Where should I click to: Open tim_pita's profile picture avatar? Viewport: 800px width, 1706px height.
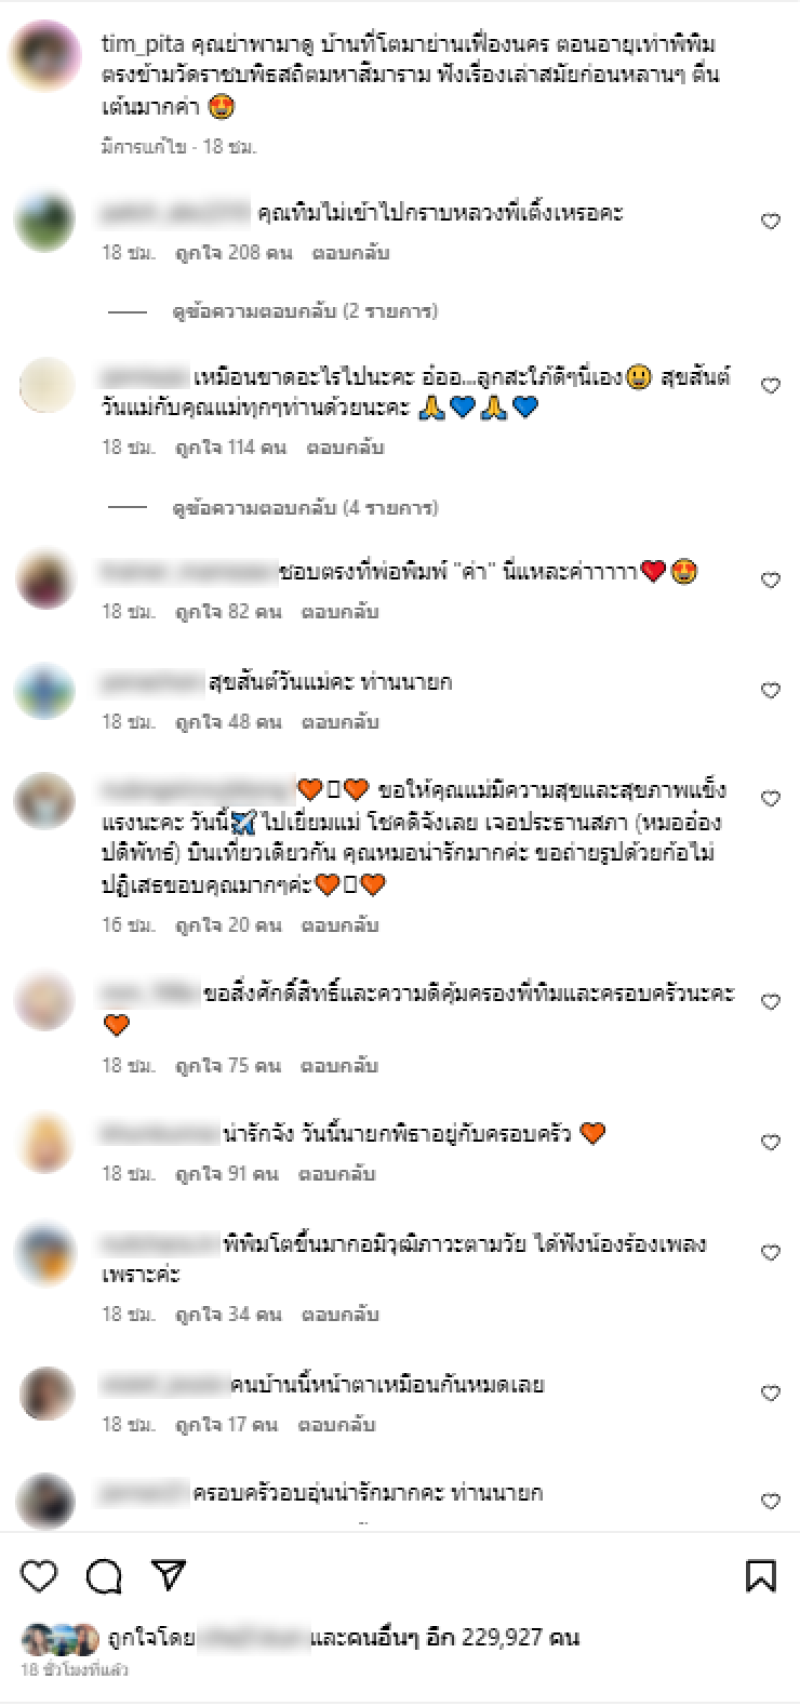click(45, 56)
